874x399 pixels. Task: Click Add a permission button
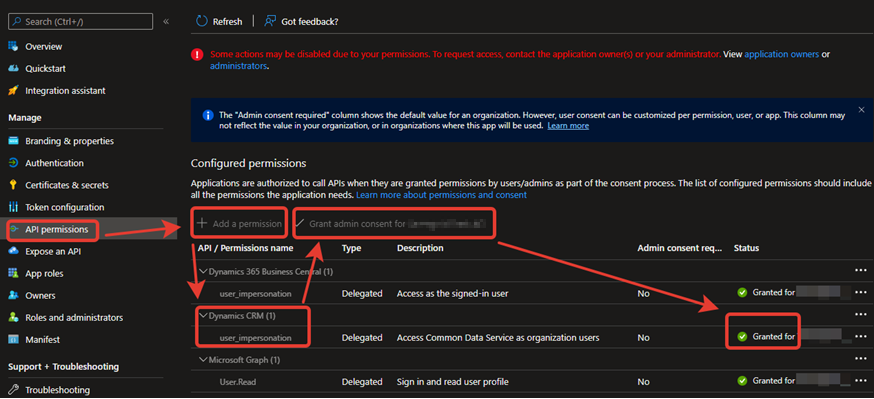click(240, 223)
